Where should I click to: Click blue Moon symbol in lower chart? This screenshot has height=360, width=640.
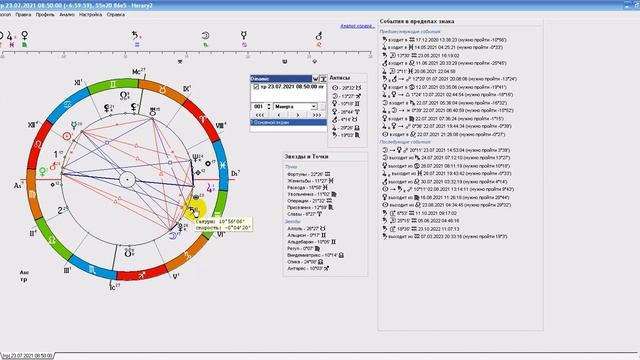174,236
